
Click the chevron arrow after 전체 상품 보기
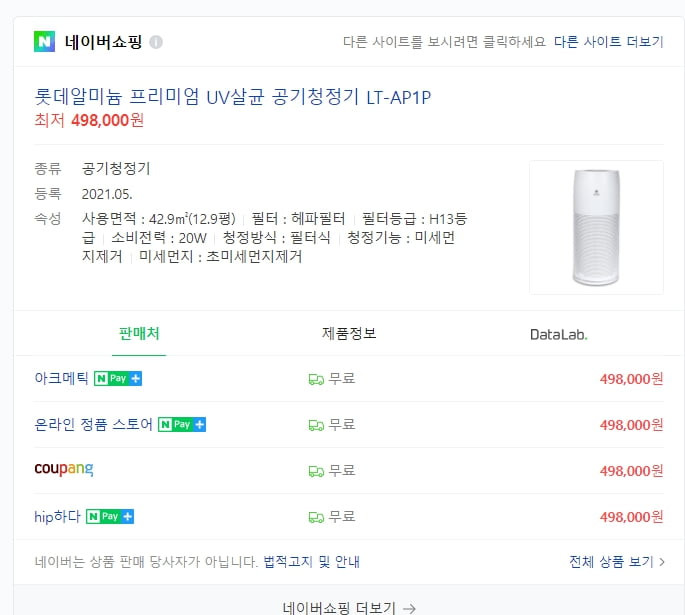[x=661, y=562]
